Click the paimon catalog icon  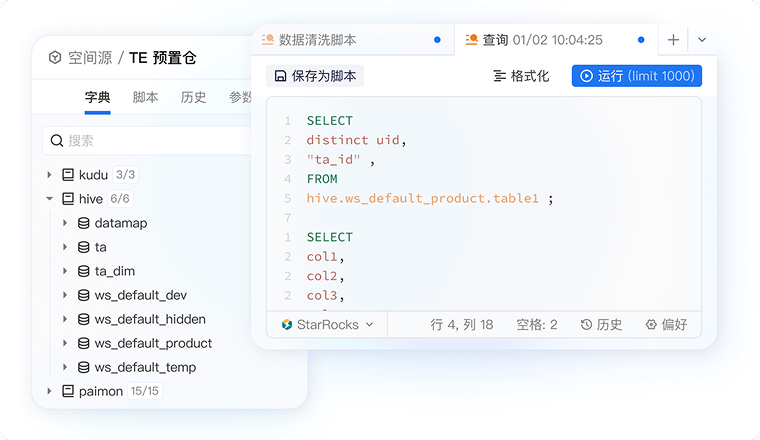pyautogui.click(x=68, y=391)
